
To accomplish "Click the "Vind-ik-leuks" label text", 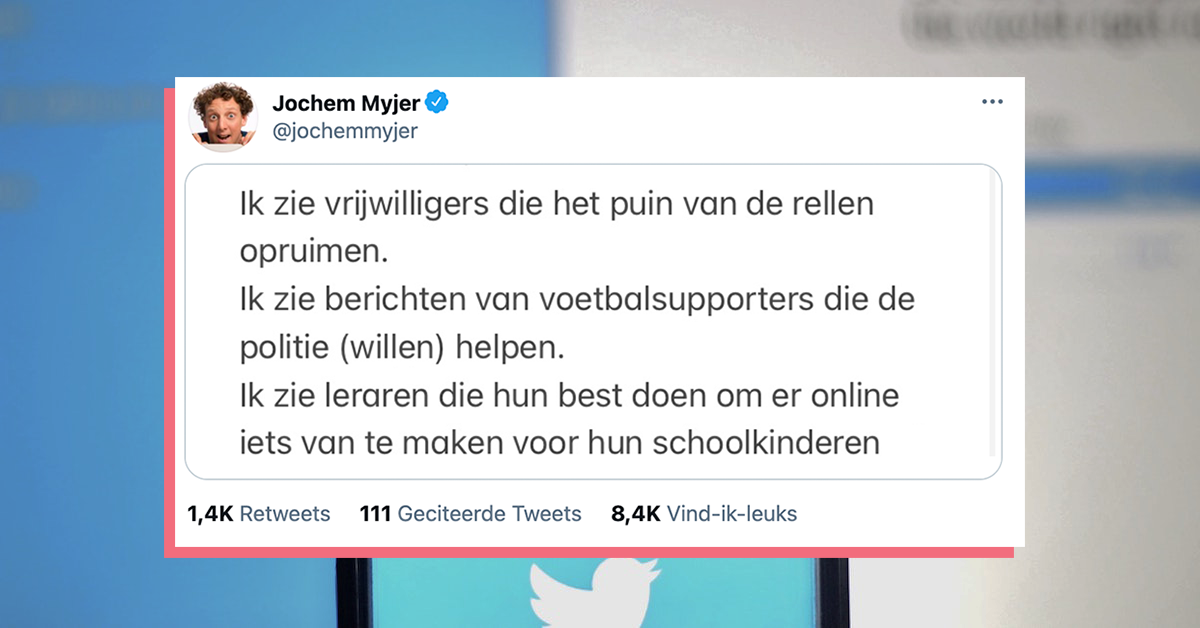I will [x=731, y=514].
